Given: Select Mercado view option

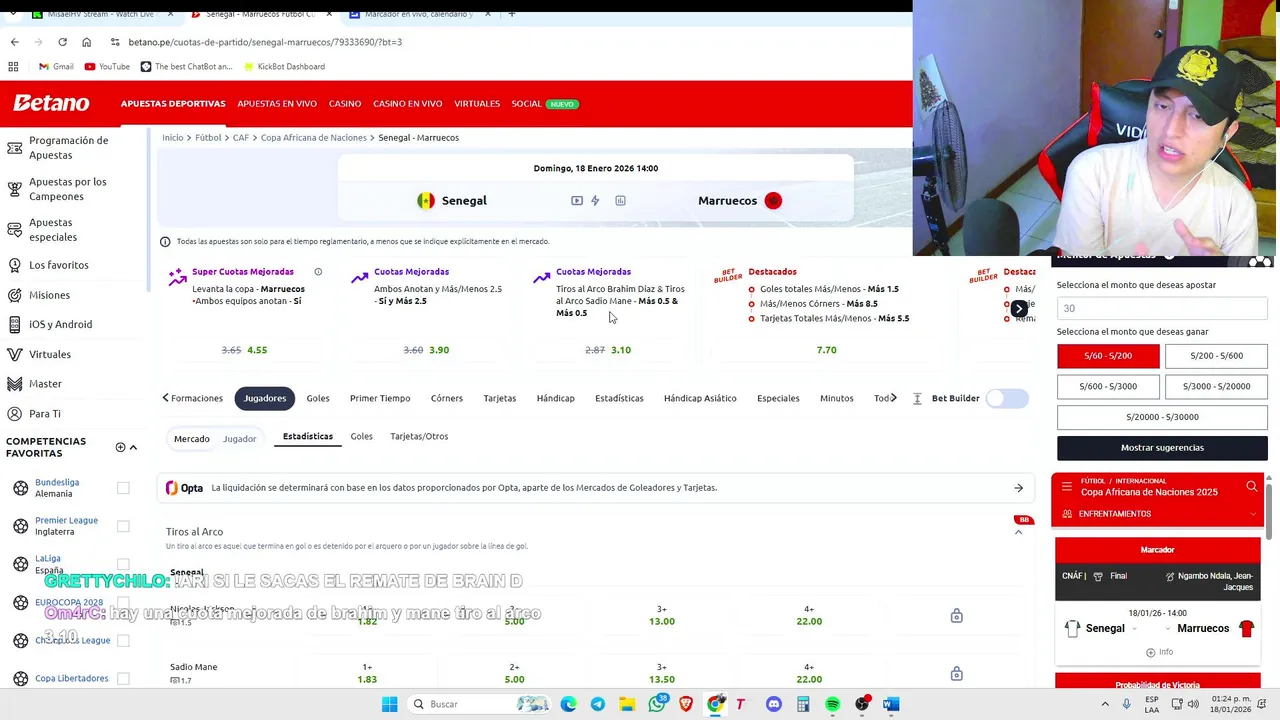Looking at the screenshot, I should [192, 439].
